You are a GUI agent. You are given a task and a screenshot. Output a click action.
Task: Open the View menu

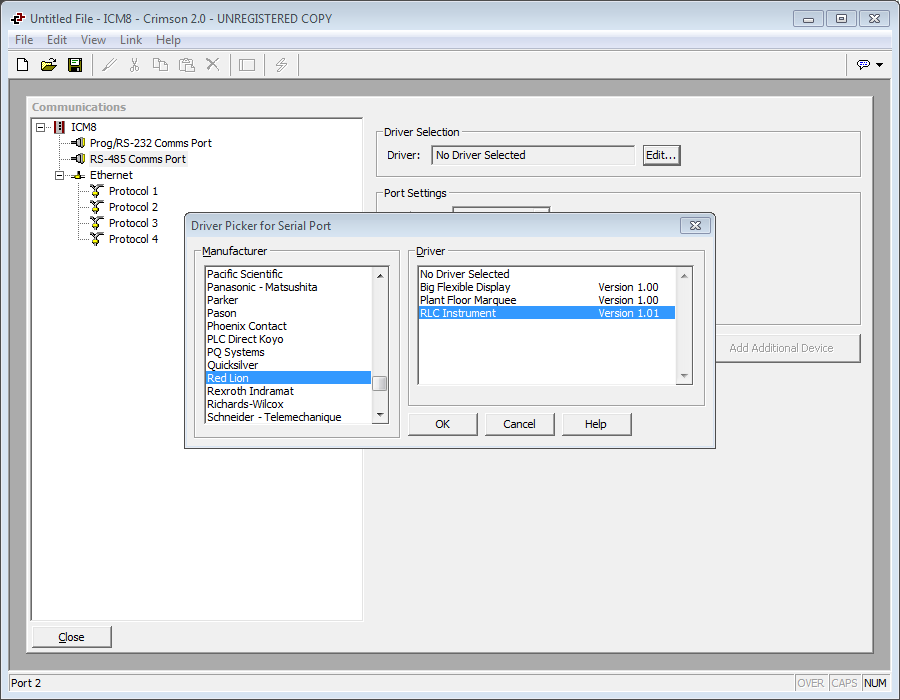tap(93, 40)
